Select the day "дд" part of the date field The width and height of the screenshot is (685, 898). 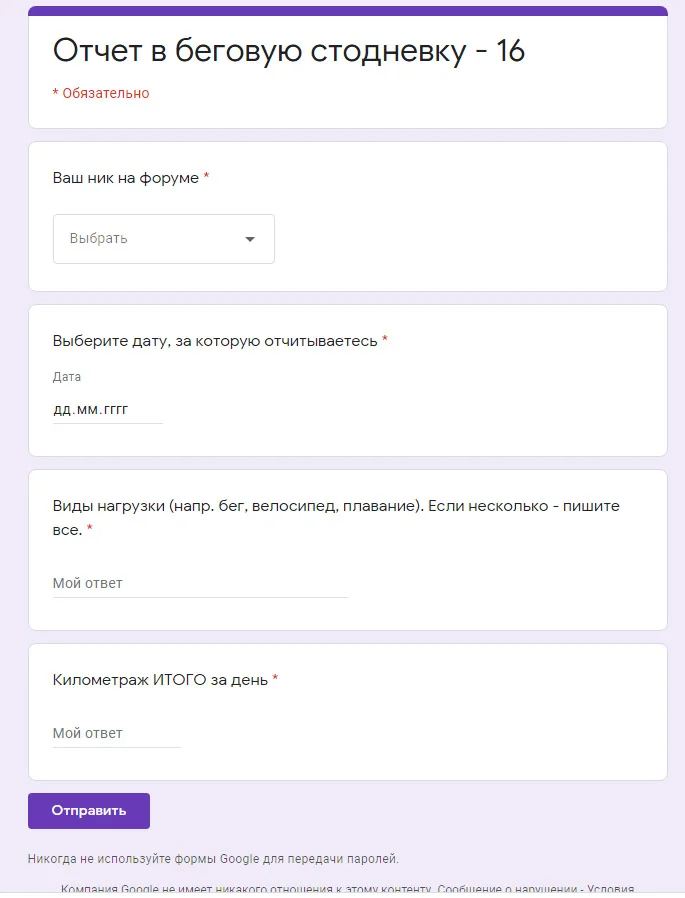tap(61, 409)
